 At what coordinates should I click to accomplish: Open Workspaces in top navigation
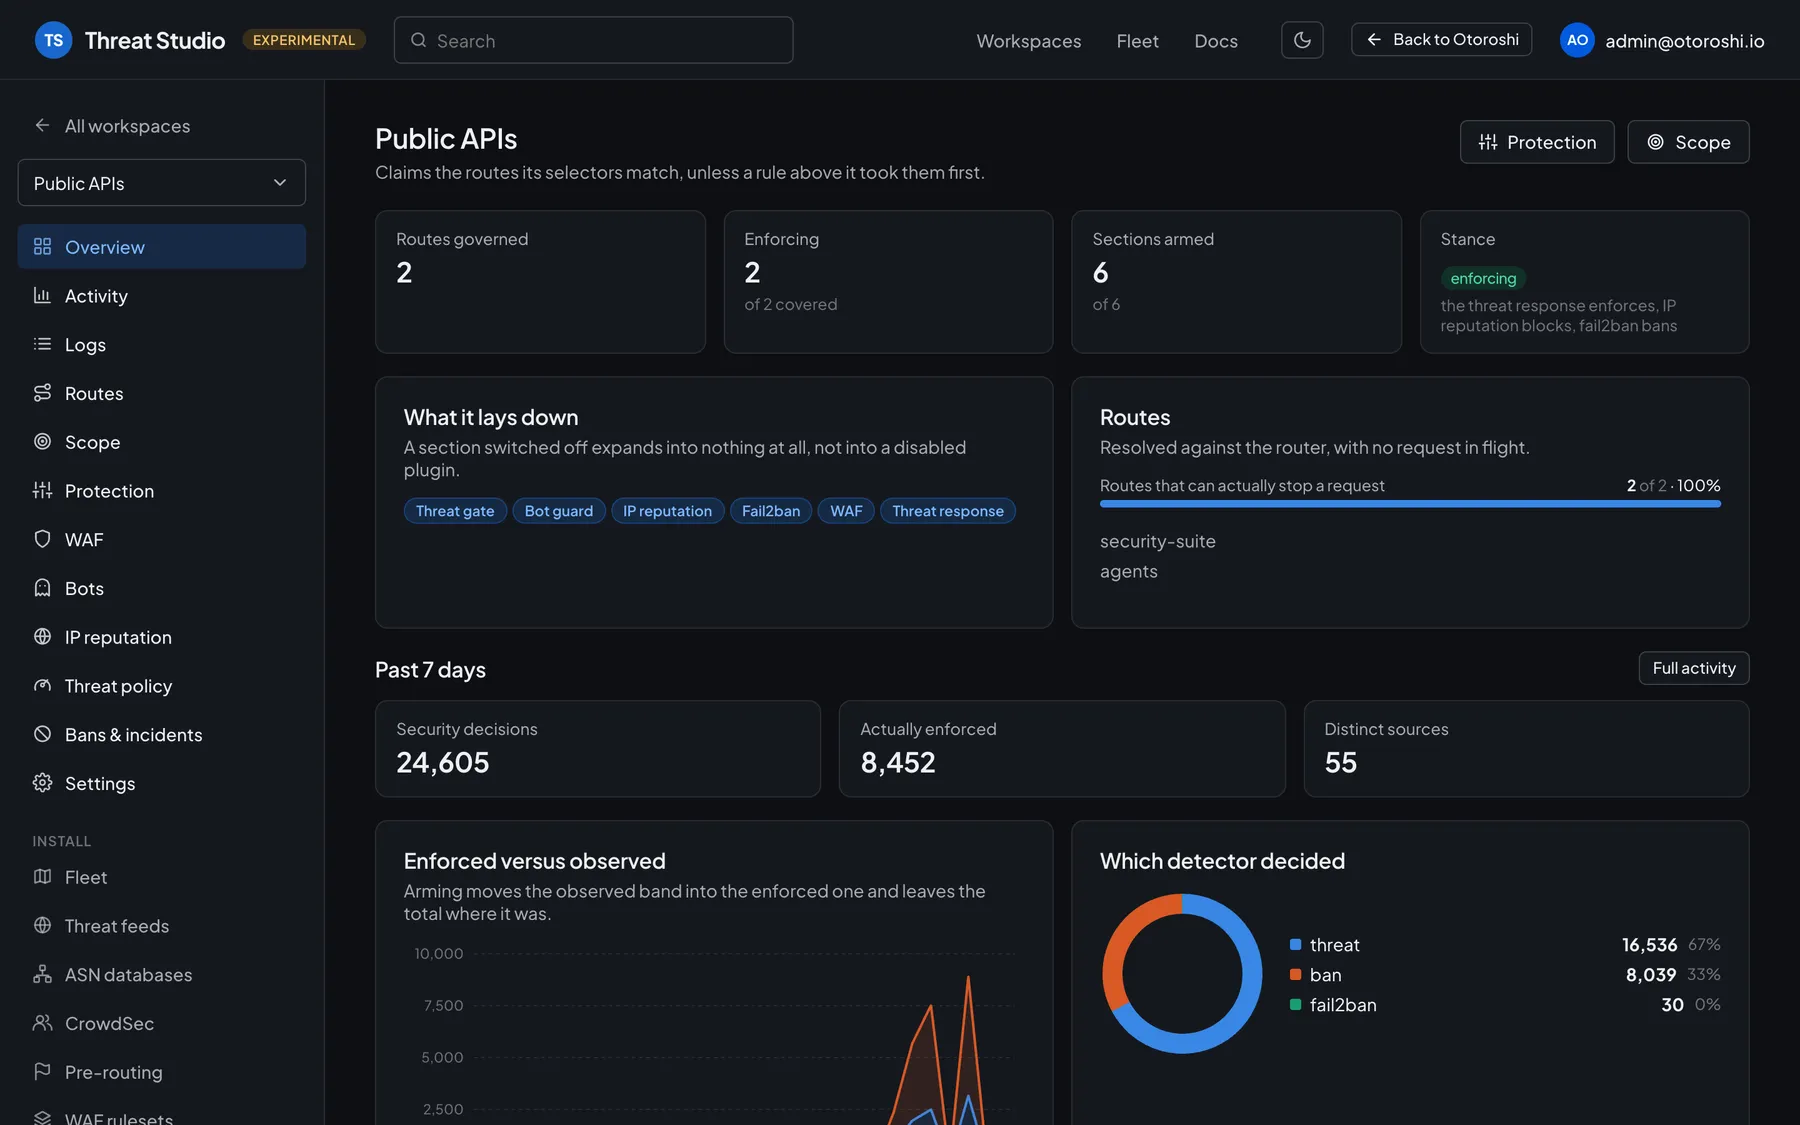coord(1029,41)
